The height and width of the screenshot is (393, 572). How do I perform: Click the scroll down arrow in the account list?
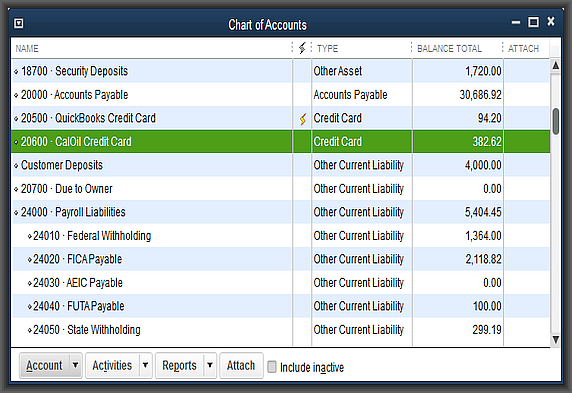point(555,340)
